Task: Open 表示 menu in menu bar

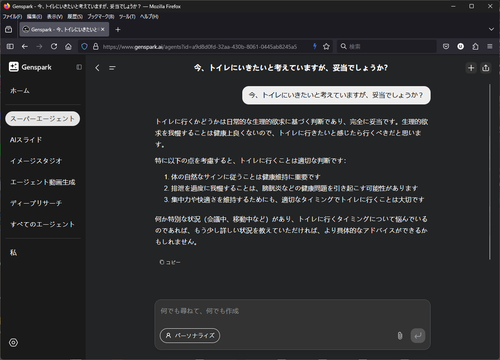Action: (55, 17)
